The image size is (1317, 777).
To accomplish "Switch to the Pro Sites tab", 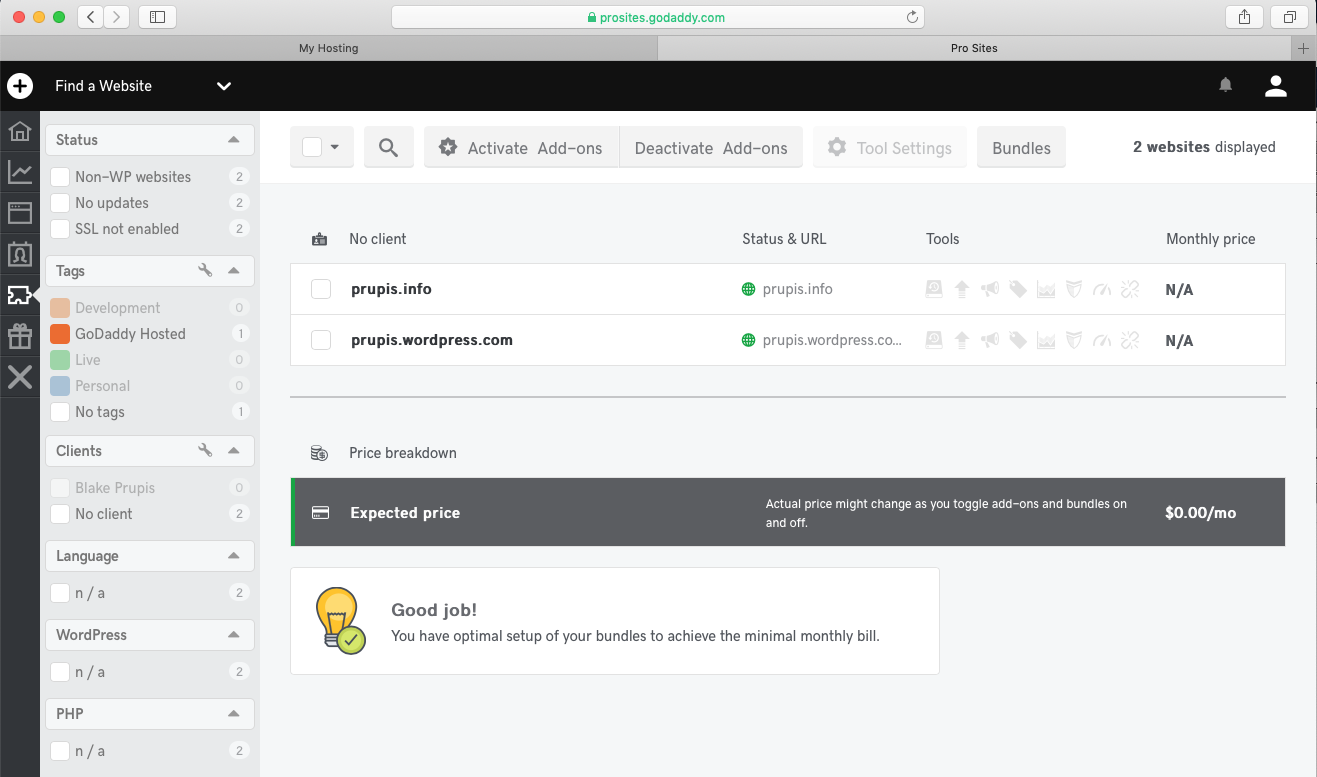I will (973, 48).
